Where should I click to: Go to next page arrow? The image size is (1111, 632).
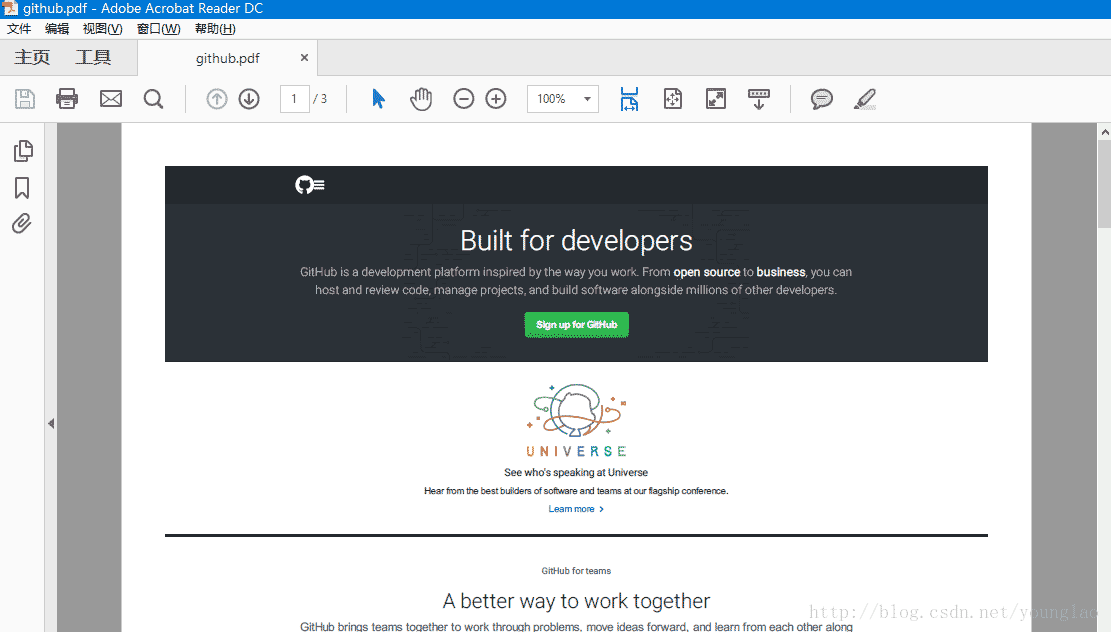(249, 98)
